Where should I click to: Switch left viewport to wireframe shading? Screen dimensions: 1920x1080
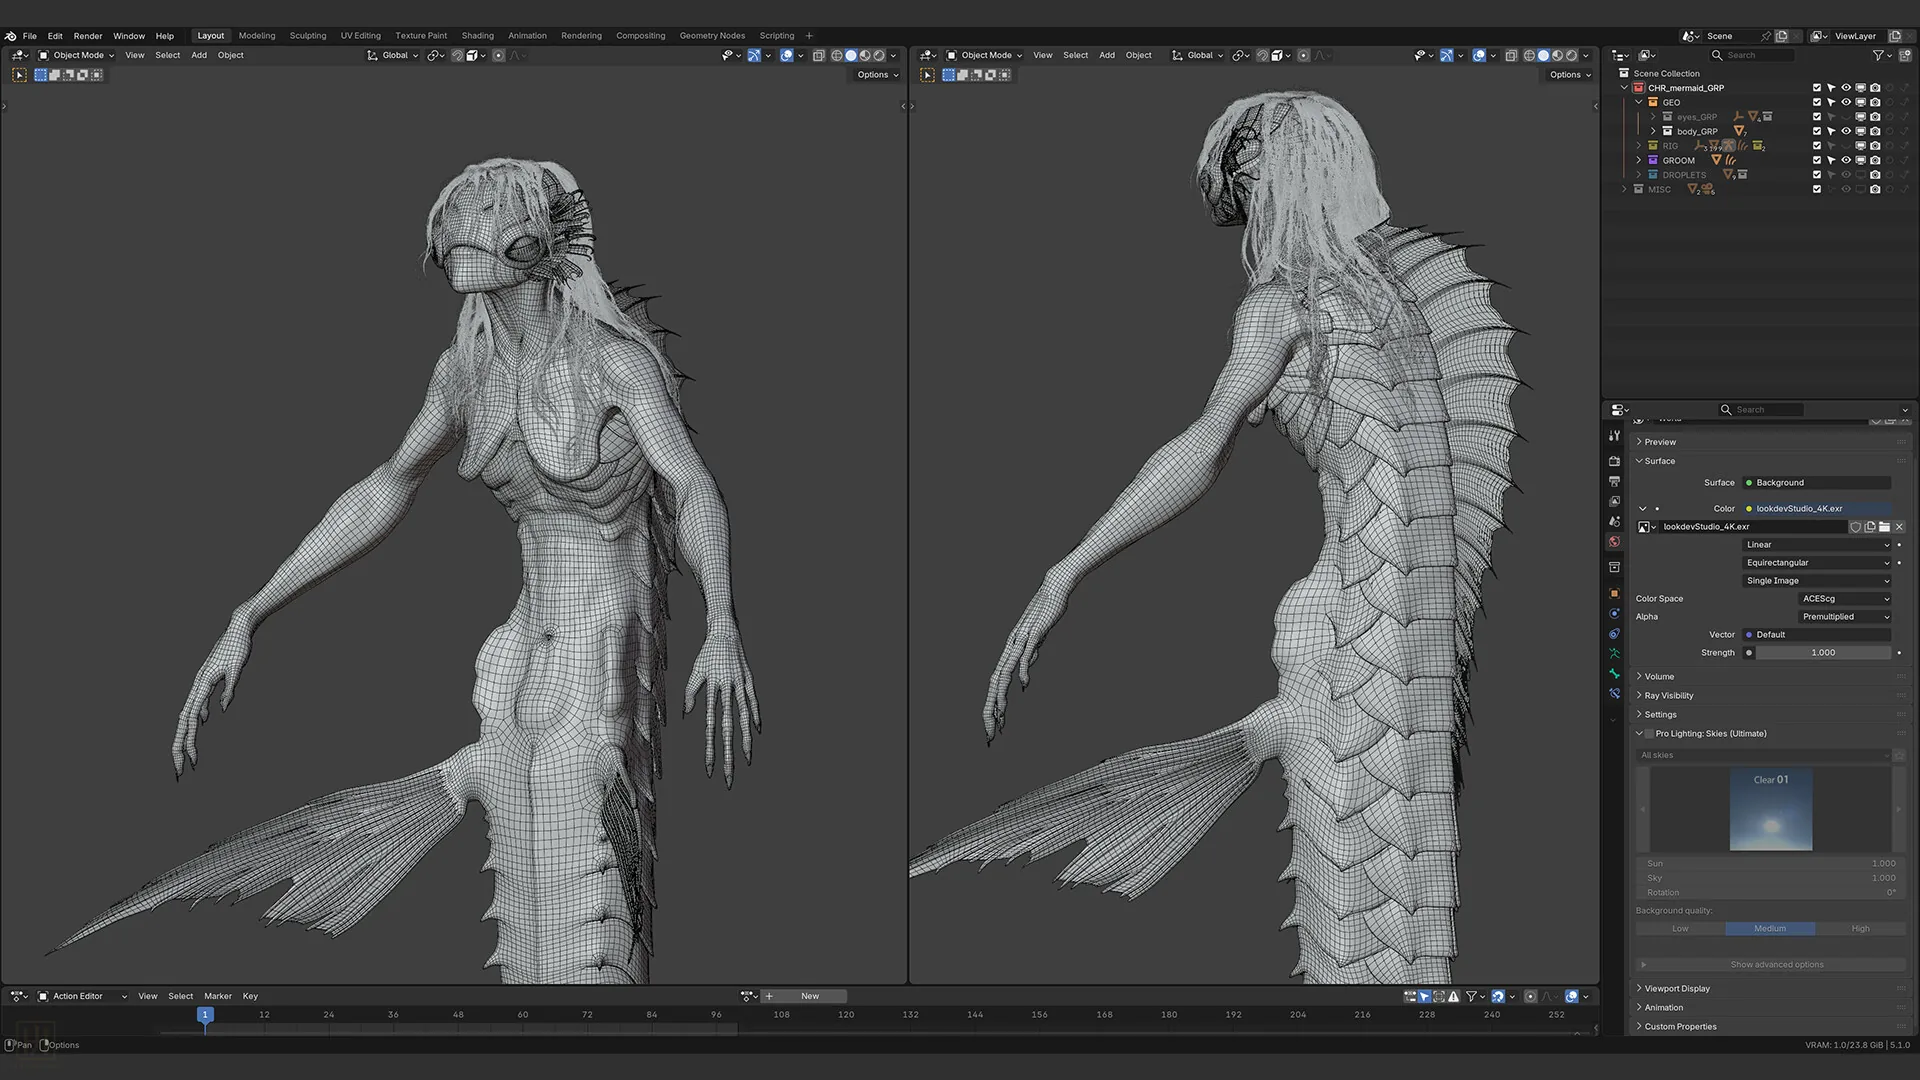pyautogui.click(x=837, y=55)
